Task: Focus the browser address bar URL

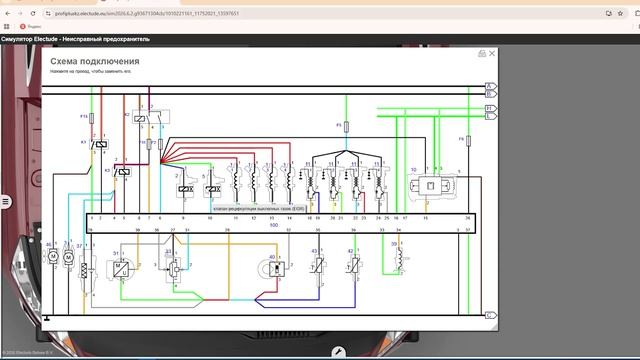Action: click(147, 13)
